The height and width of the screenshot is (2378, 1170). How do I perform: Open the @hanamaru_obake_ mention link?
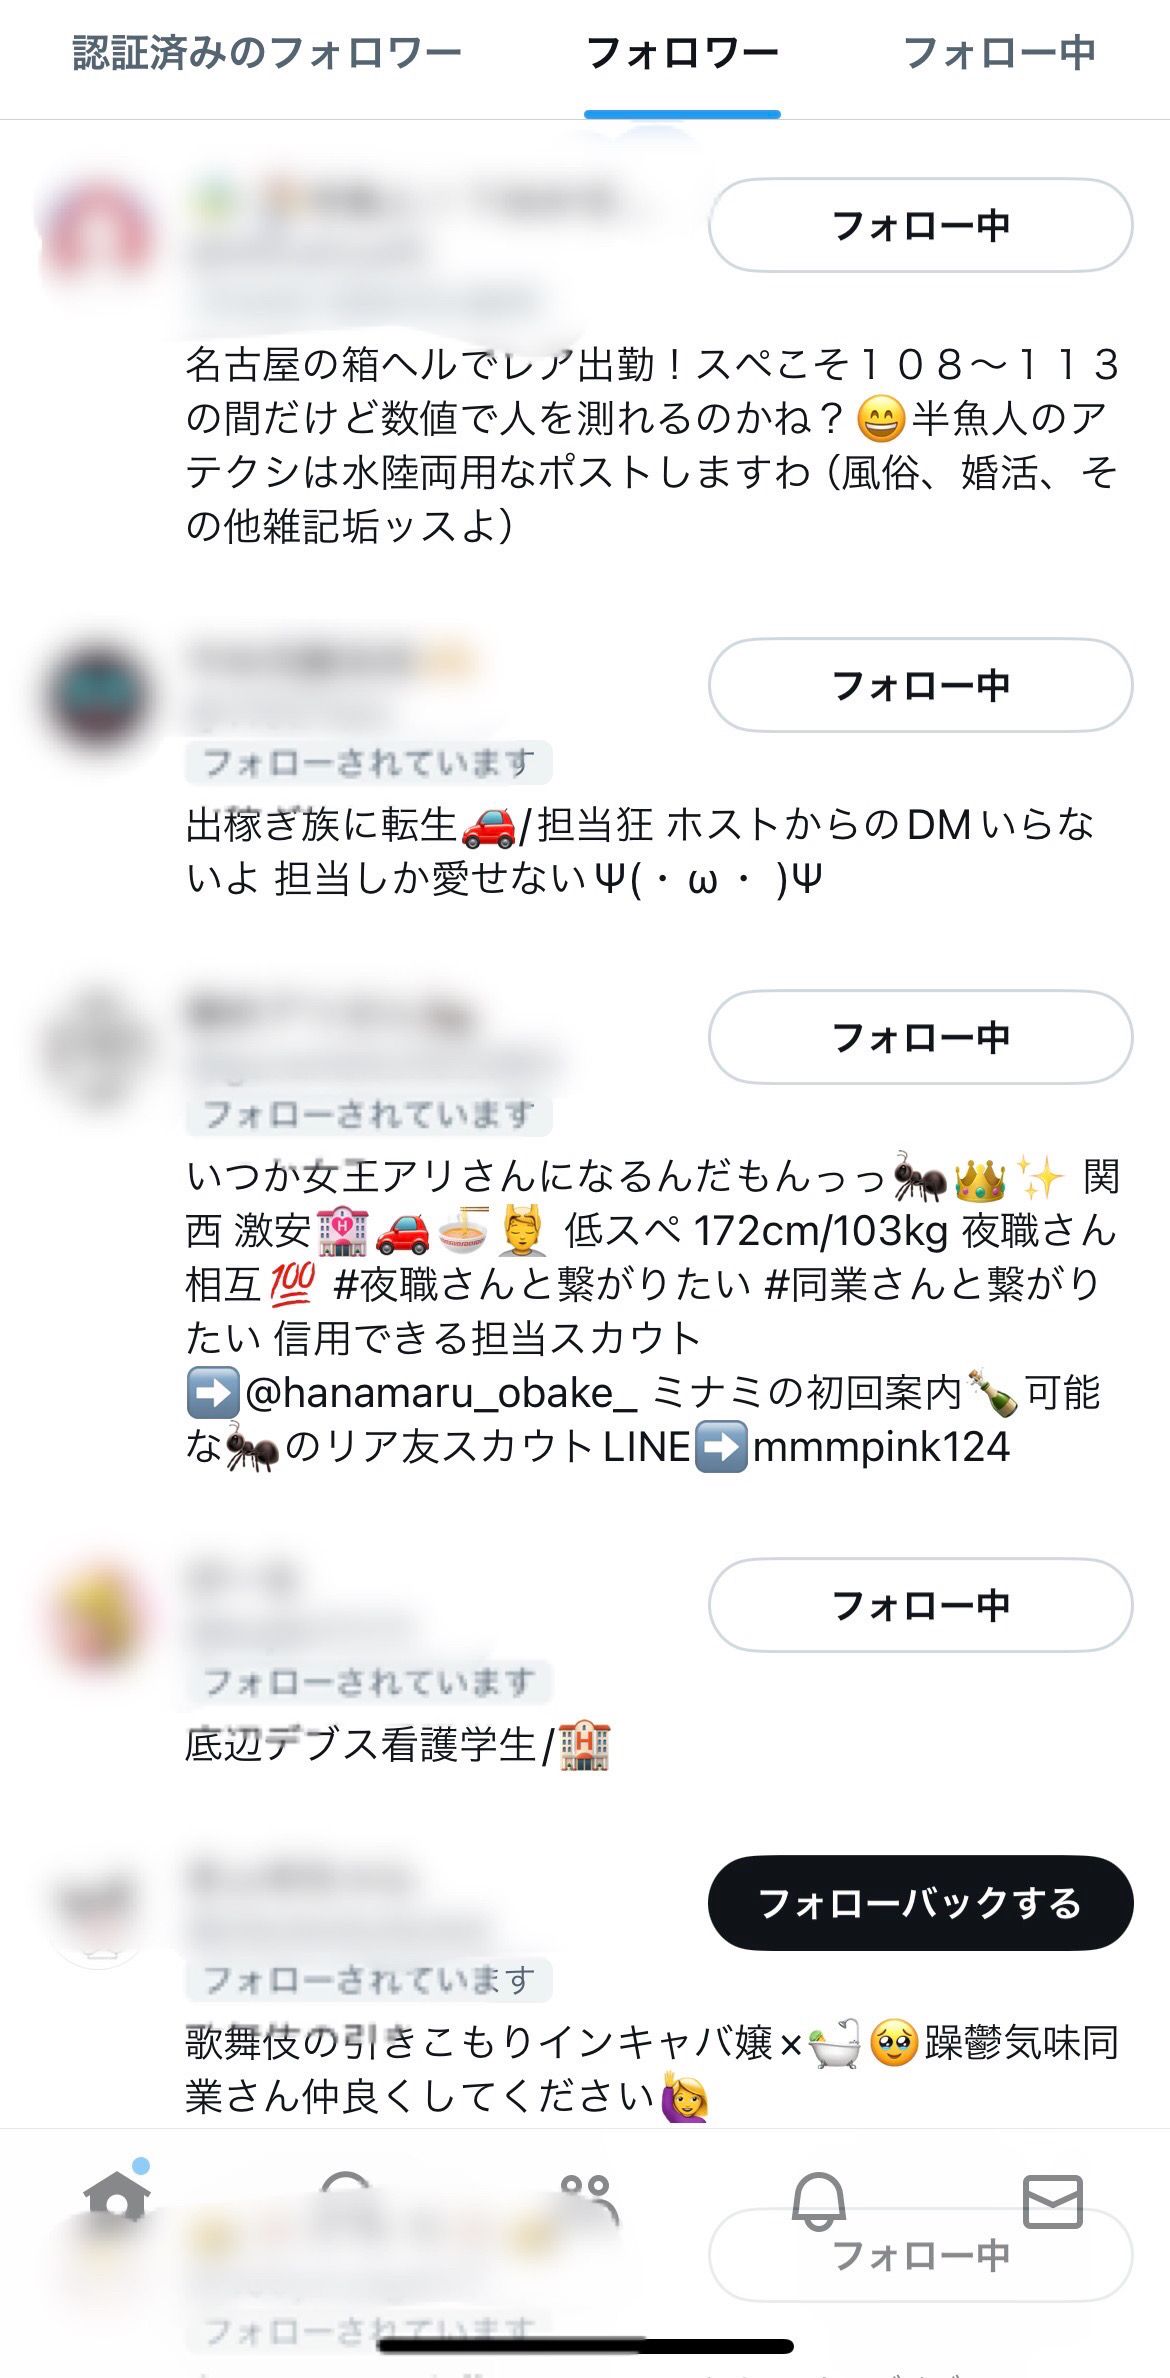[441, 1393]
